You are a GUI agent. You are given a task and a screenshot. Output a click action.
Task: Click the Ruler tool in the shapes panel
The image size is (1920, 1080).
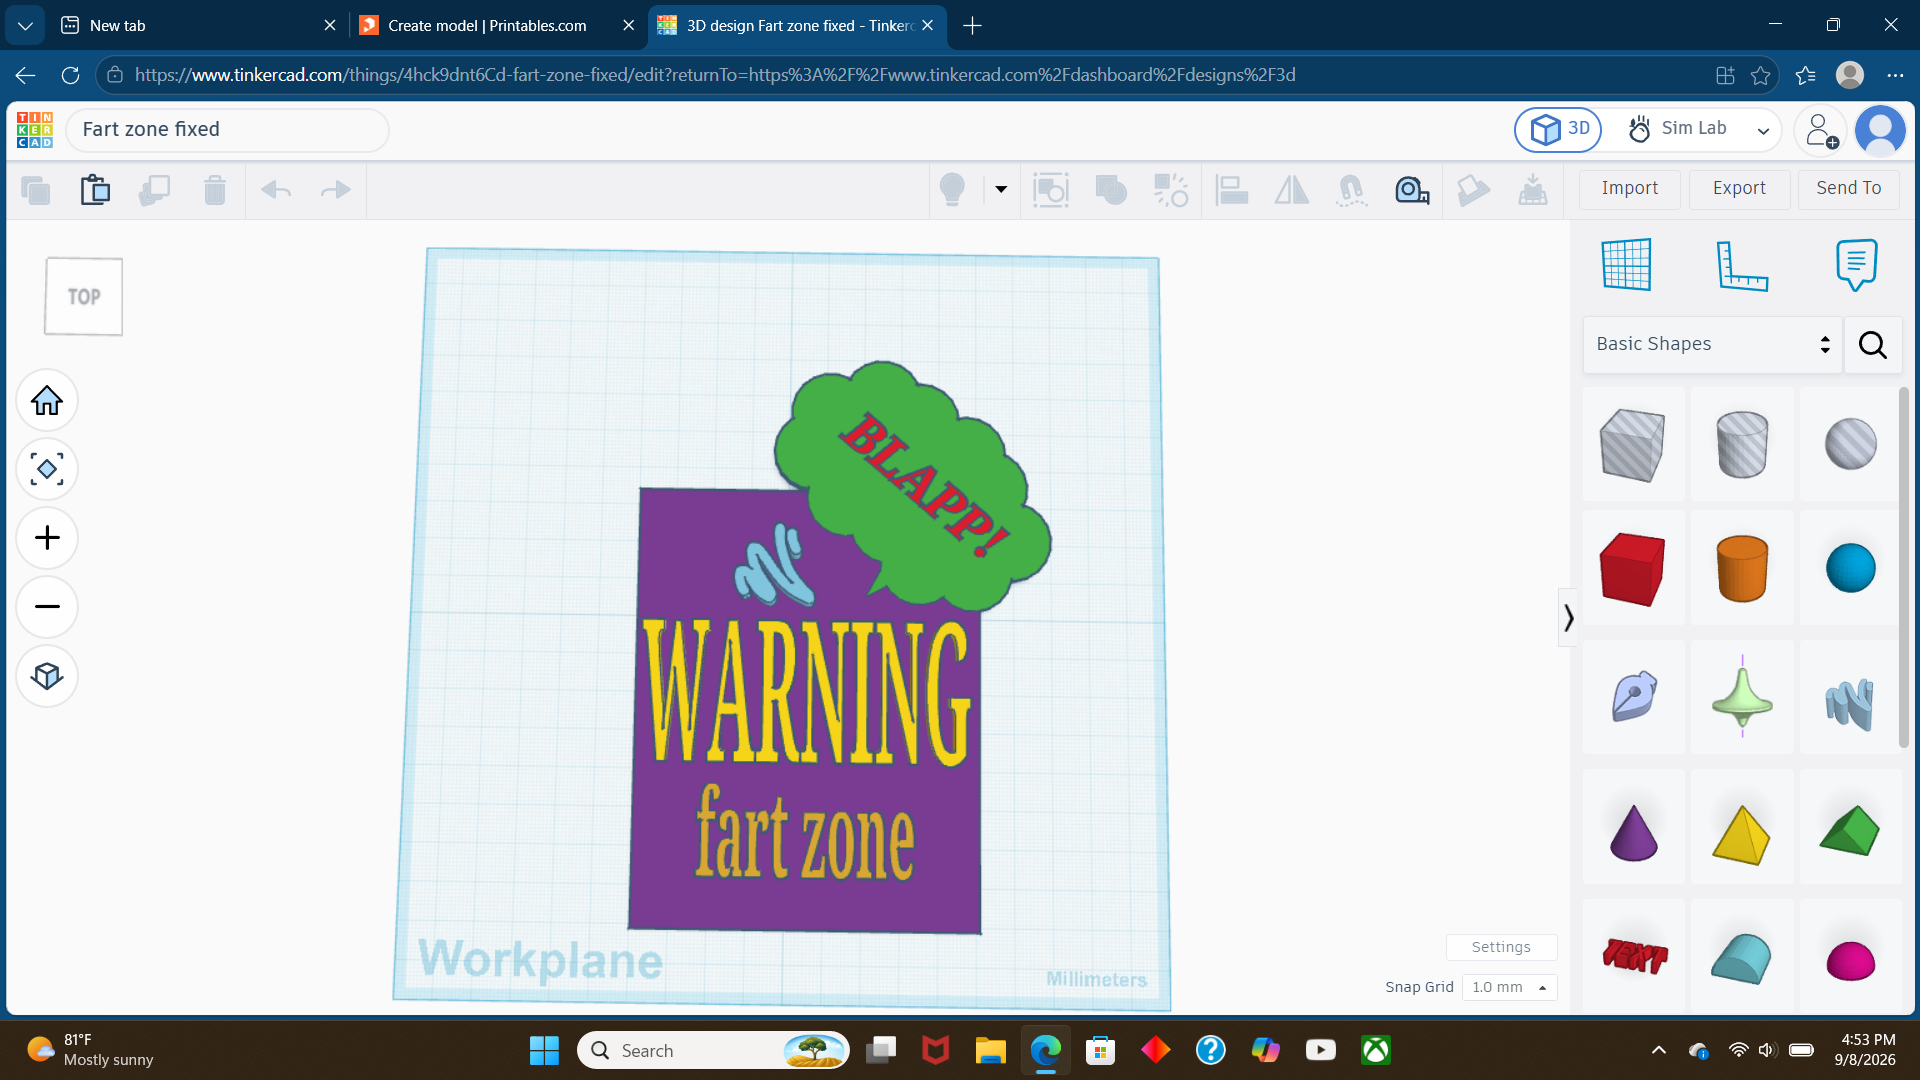[1741, 265]
